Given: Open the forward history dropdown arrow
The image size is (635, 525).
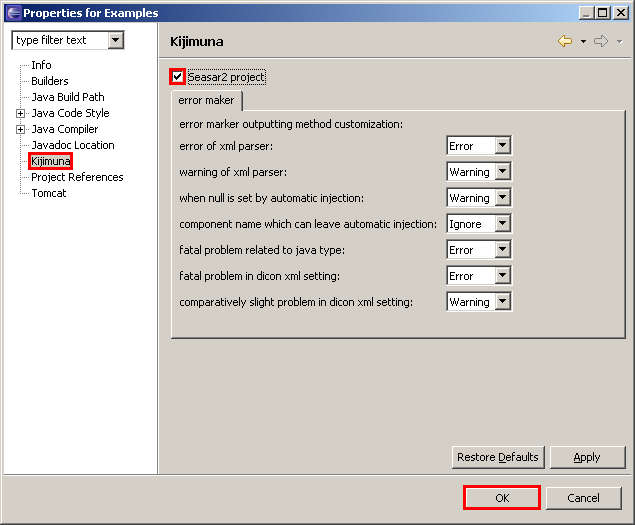Looking at the screenshot, I should pyautogui.click(x=619, y=42).
